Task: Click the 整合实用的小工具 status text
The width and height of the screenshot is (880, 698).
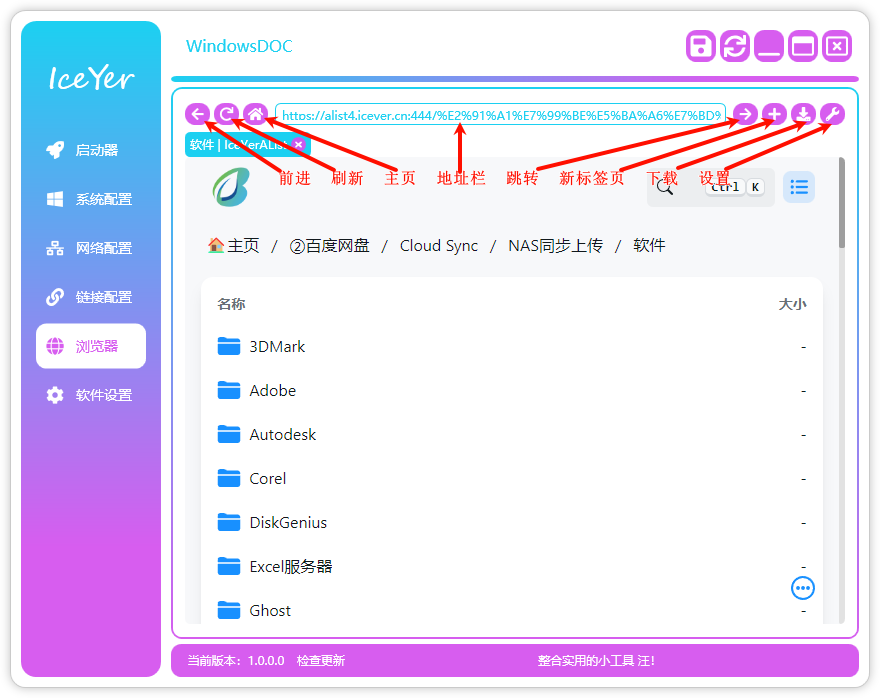Action: coord(596,660)
